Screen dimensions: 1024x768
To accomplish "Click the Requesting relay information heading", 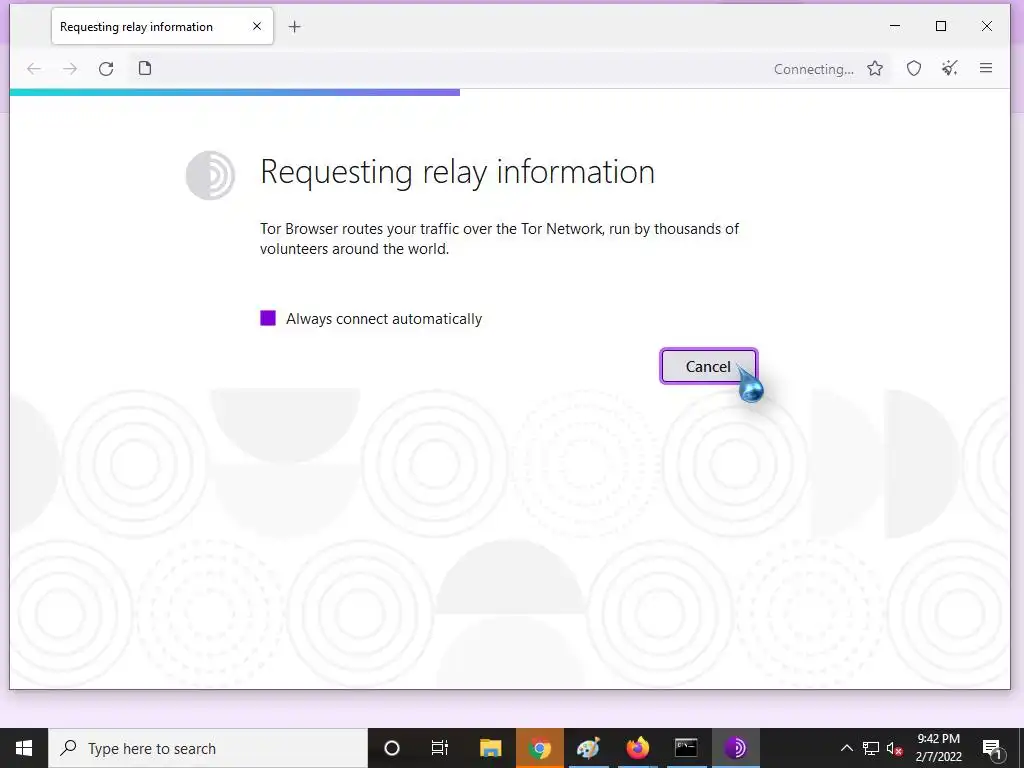I will pyautogui.click(x=457, y=172).
